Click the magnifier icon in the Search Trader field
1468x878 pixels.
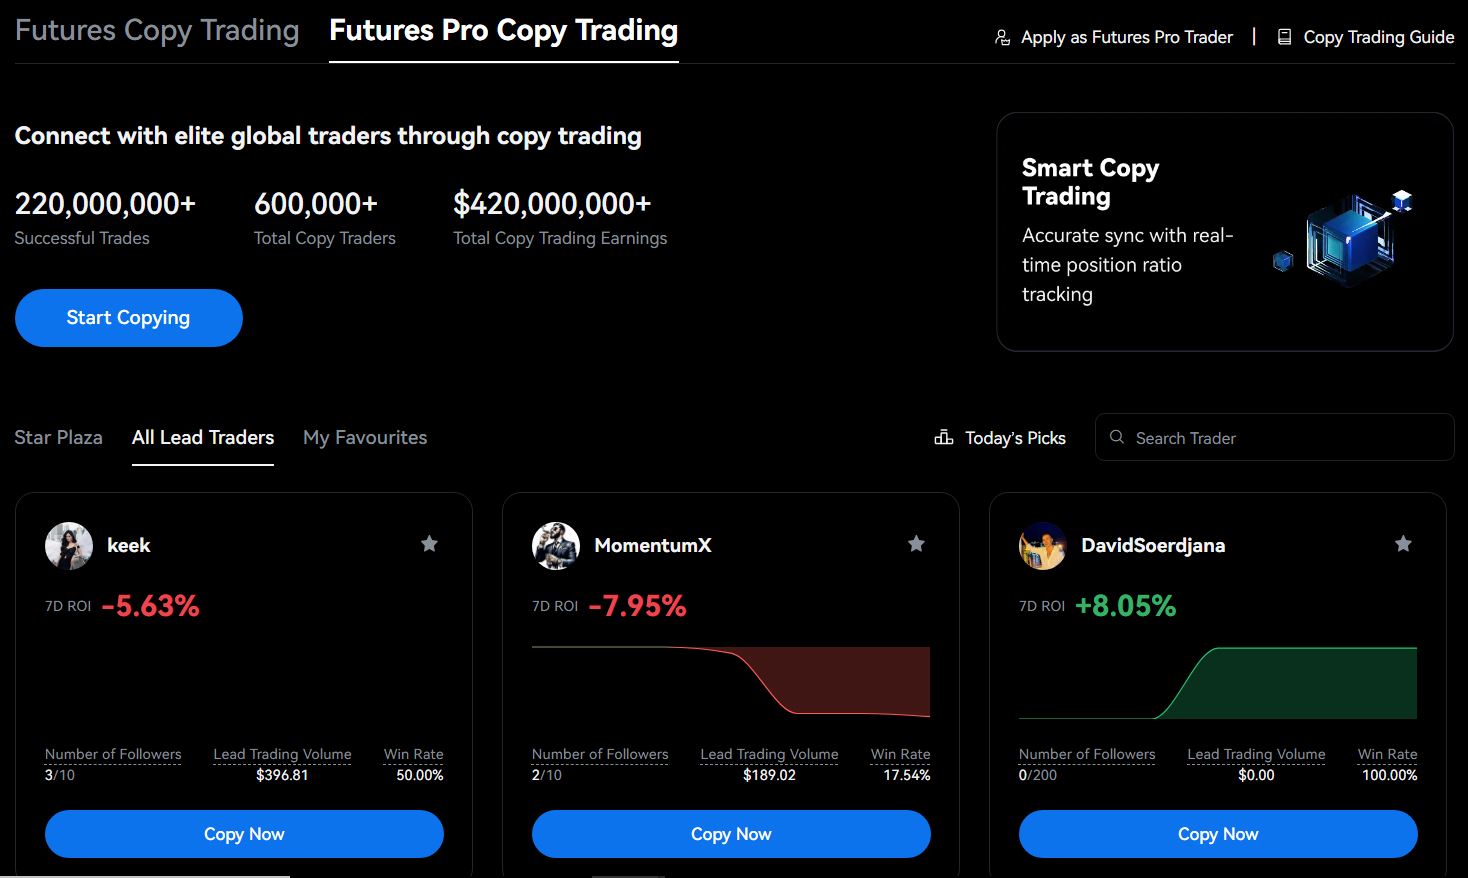(1116, 437)
